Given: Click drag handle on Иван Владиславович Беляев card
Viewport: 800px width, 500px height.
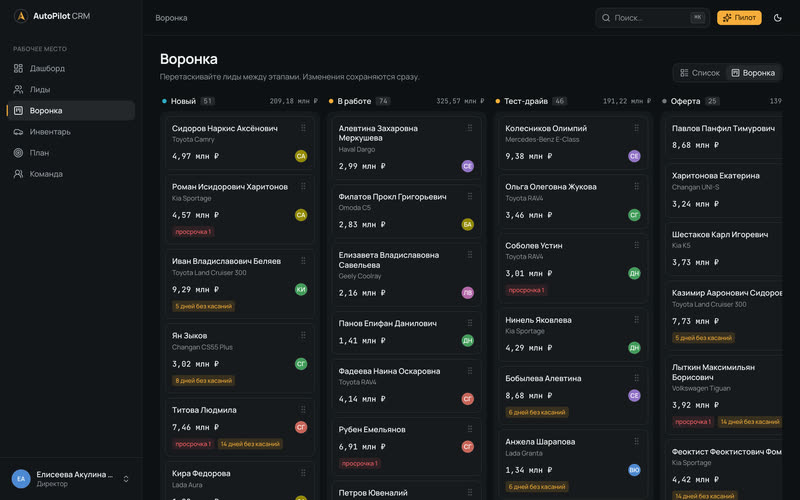Looking at the screenshot, I should click(303, 261).
